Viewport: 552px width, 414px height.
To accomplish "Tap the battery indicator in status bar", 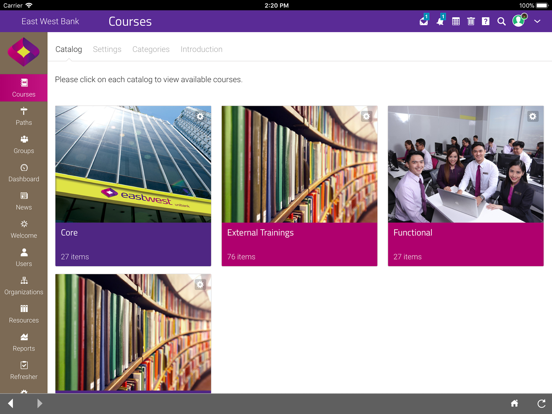I will 542,5.
